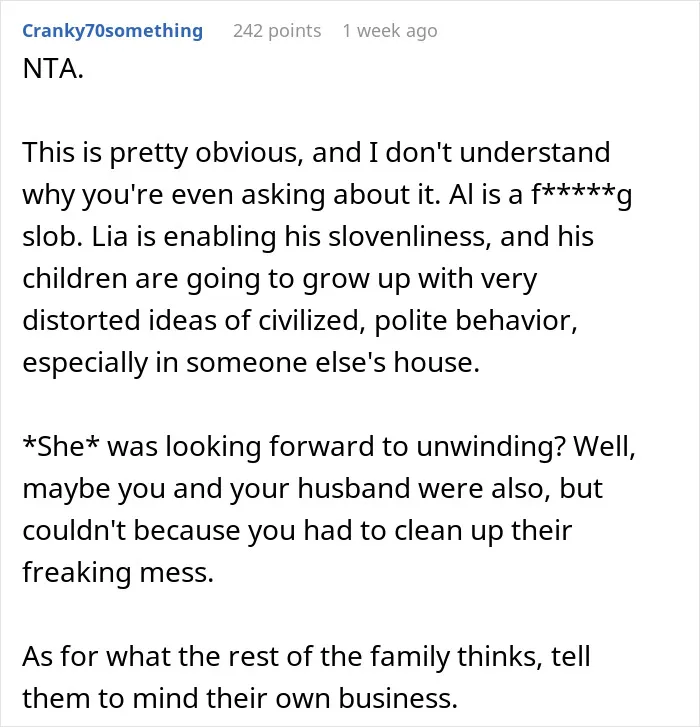Click the word "polite behavior,"
This screenshot has height=727, width=700.
click(x=476, y=321)
